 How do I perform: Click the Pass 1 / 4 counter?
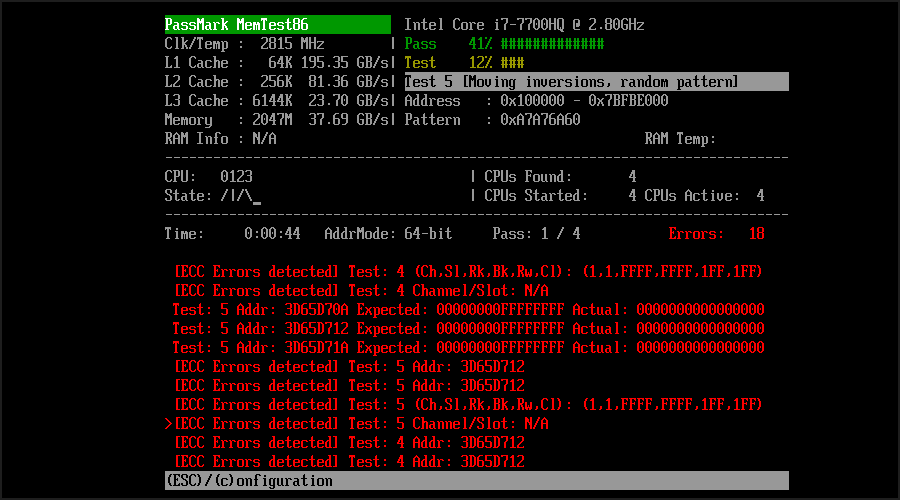536,233
